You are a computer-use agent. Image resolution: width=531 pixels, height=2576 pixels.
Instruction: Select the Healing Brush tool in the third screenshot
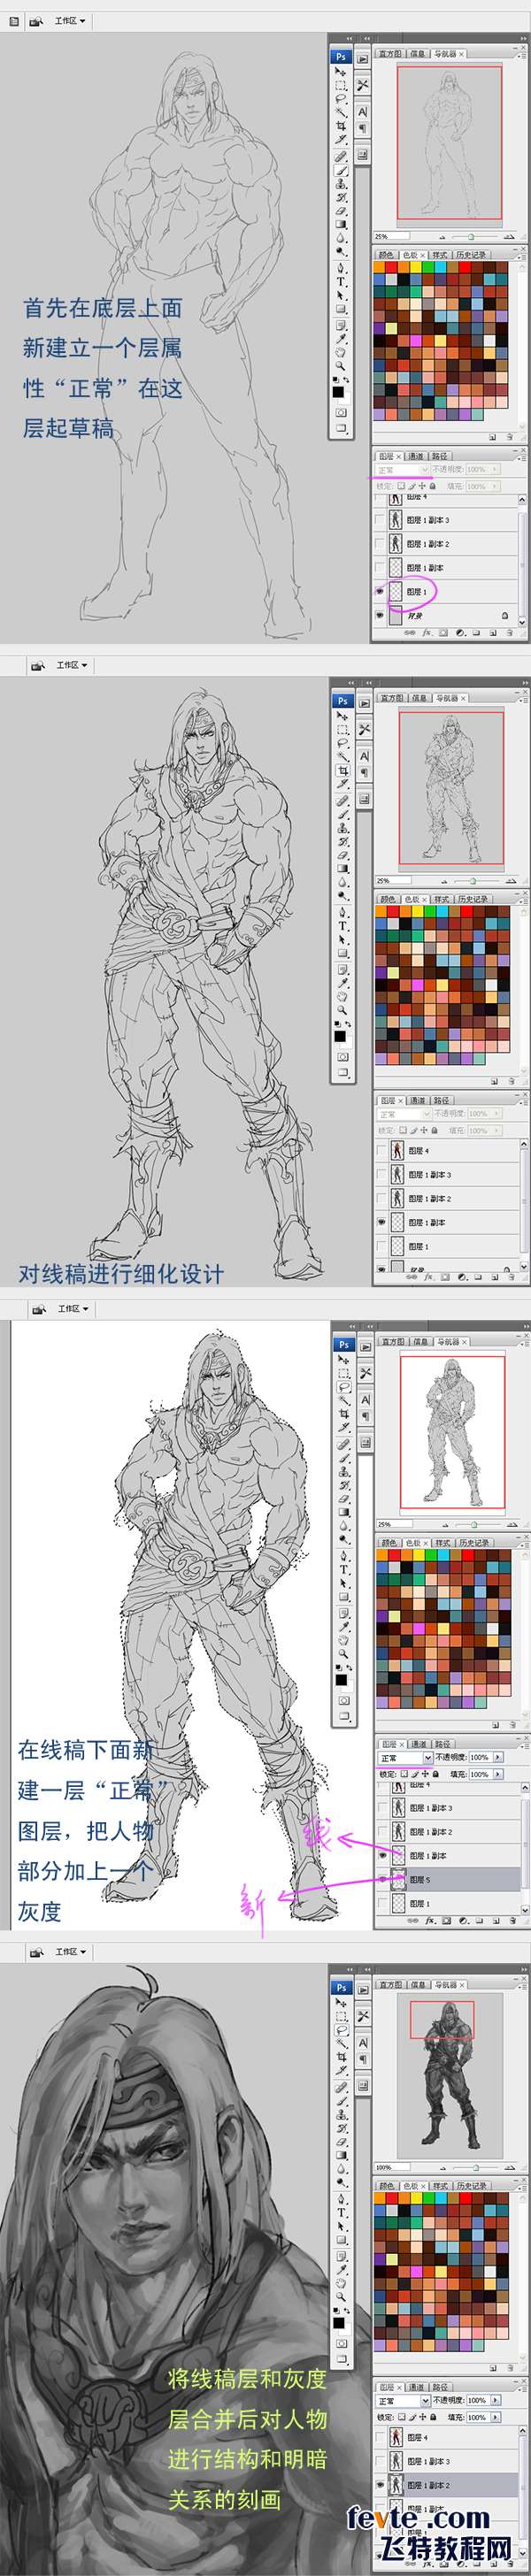(343, 1444)
